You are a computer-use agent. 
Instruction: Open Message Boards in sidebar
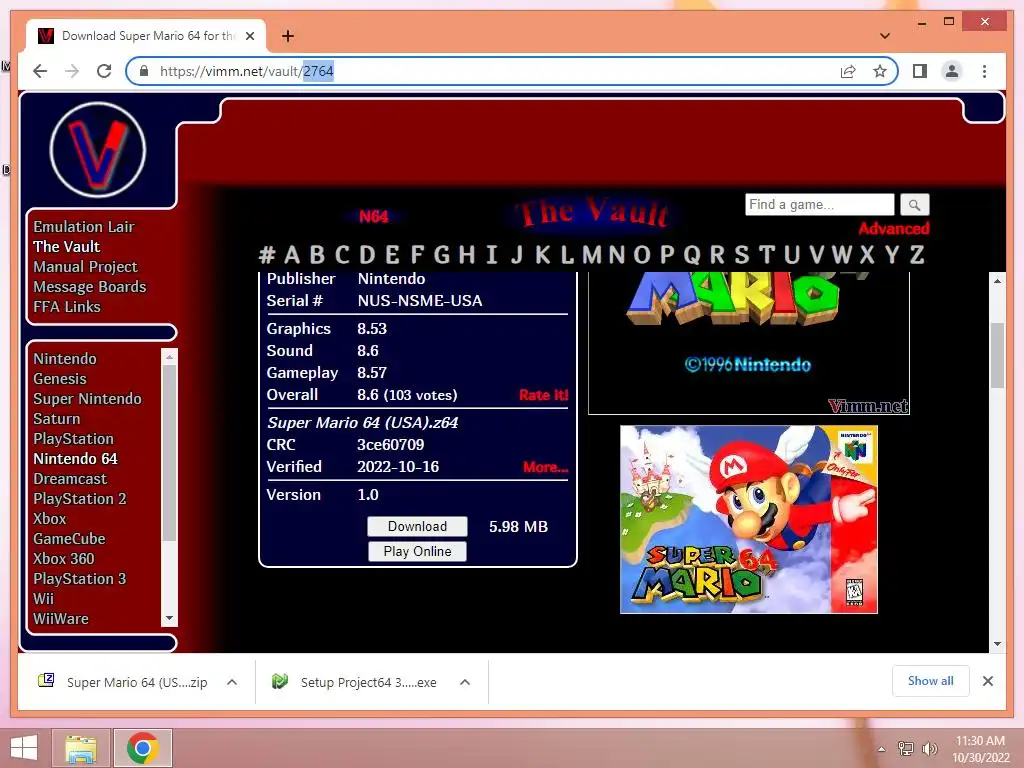pyautogui.click(x=89, y=287)
